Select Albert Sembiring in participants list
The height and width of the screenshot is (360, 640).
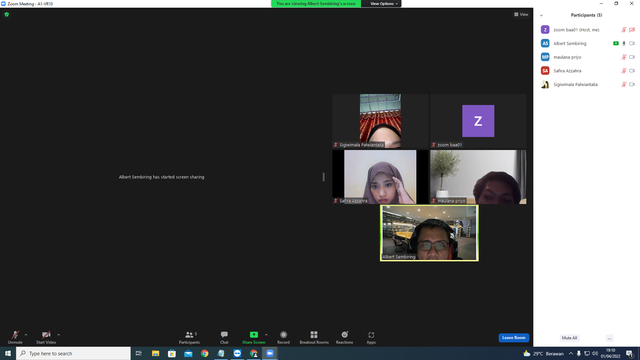click(587, 43)
